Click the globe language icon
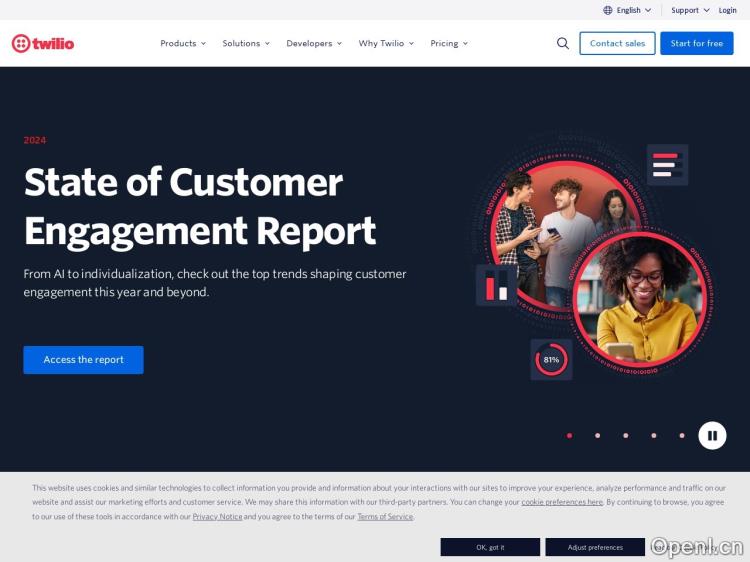 point(608,10)
